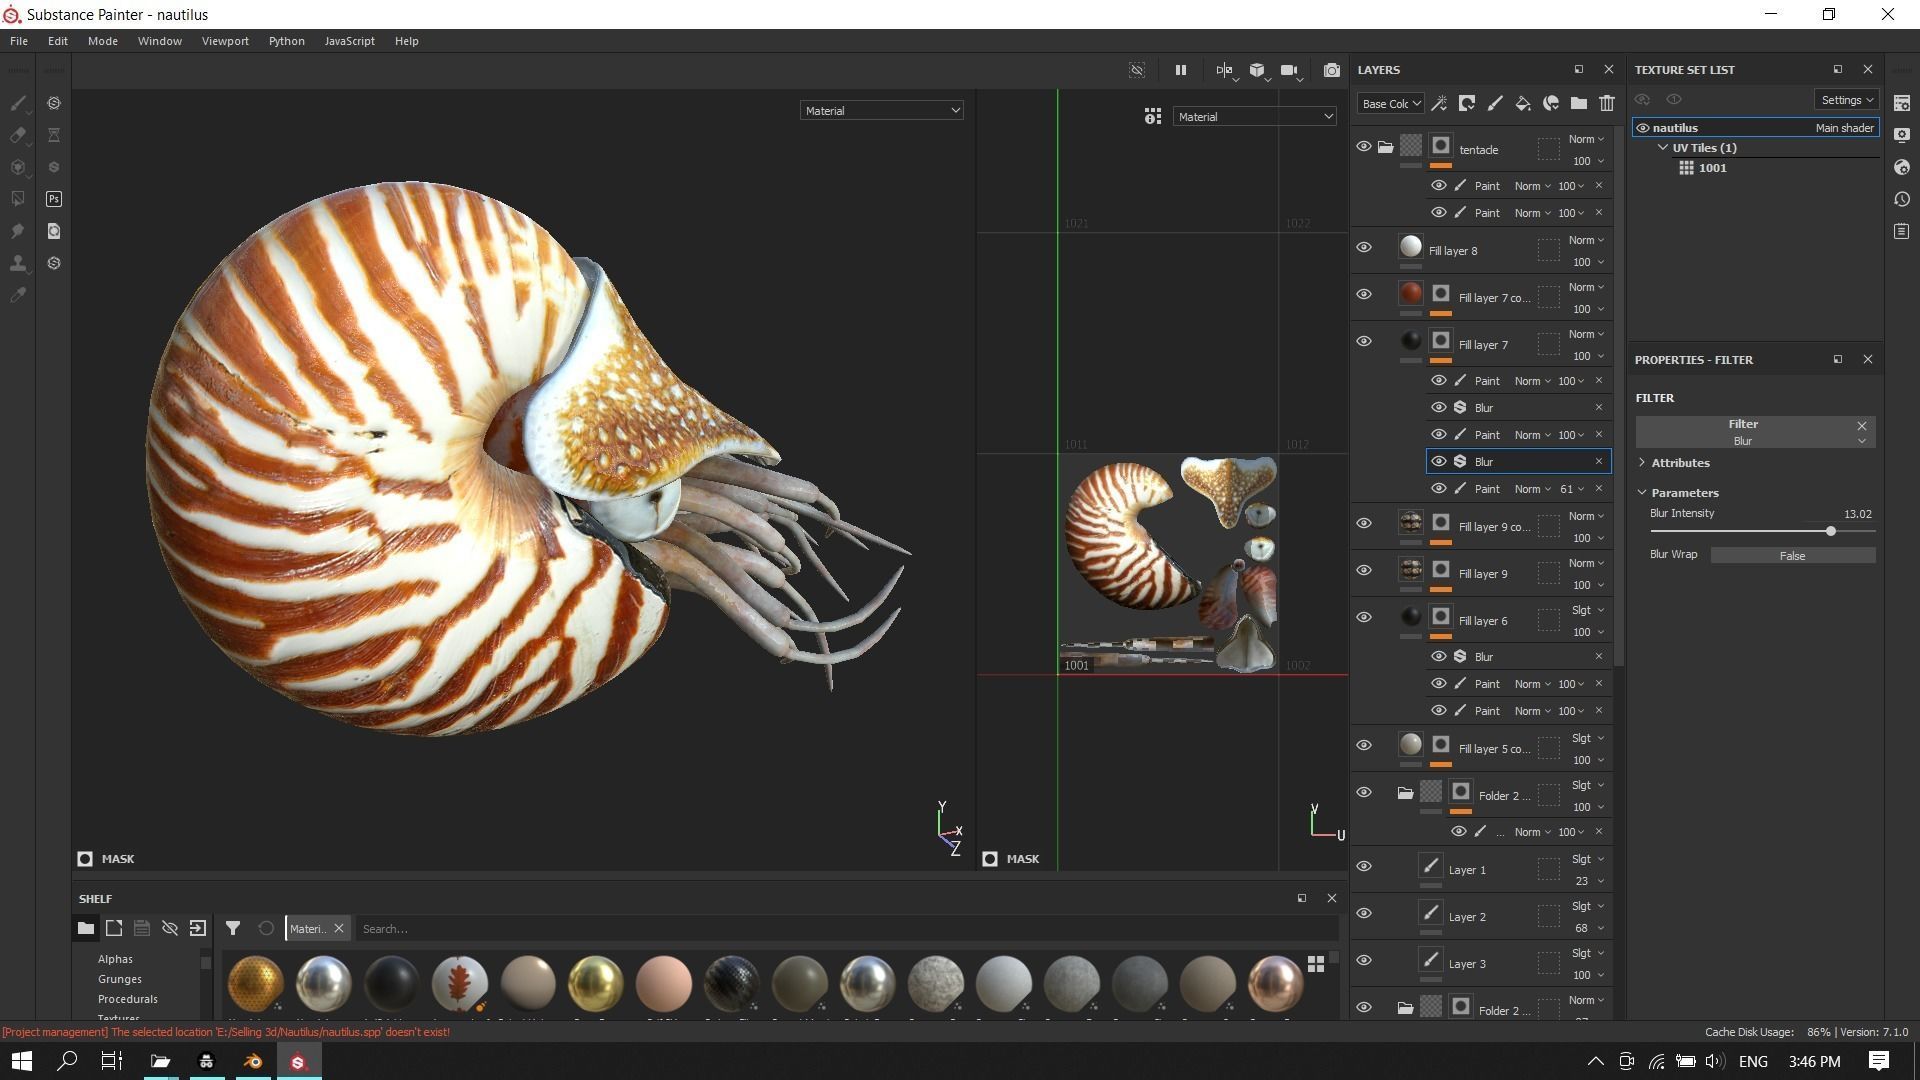This screenshot has height=1080, width=1920.
Task: Delete selected layer with trash icon
Action: (1607, 103)
